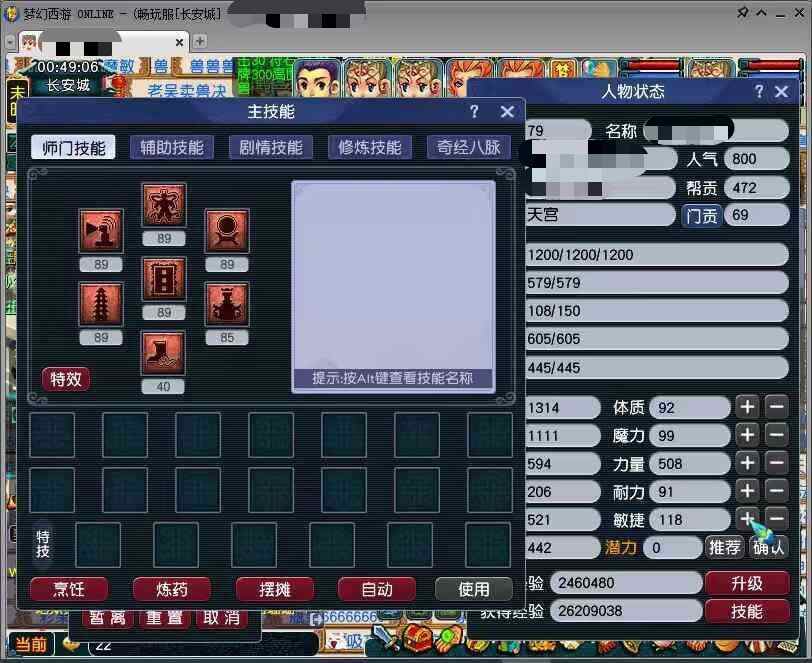Select the round drum skill icon

(x=227, y=230)
